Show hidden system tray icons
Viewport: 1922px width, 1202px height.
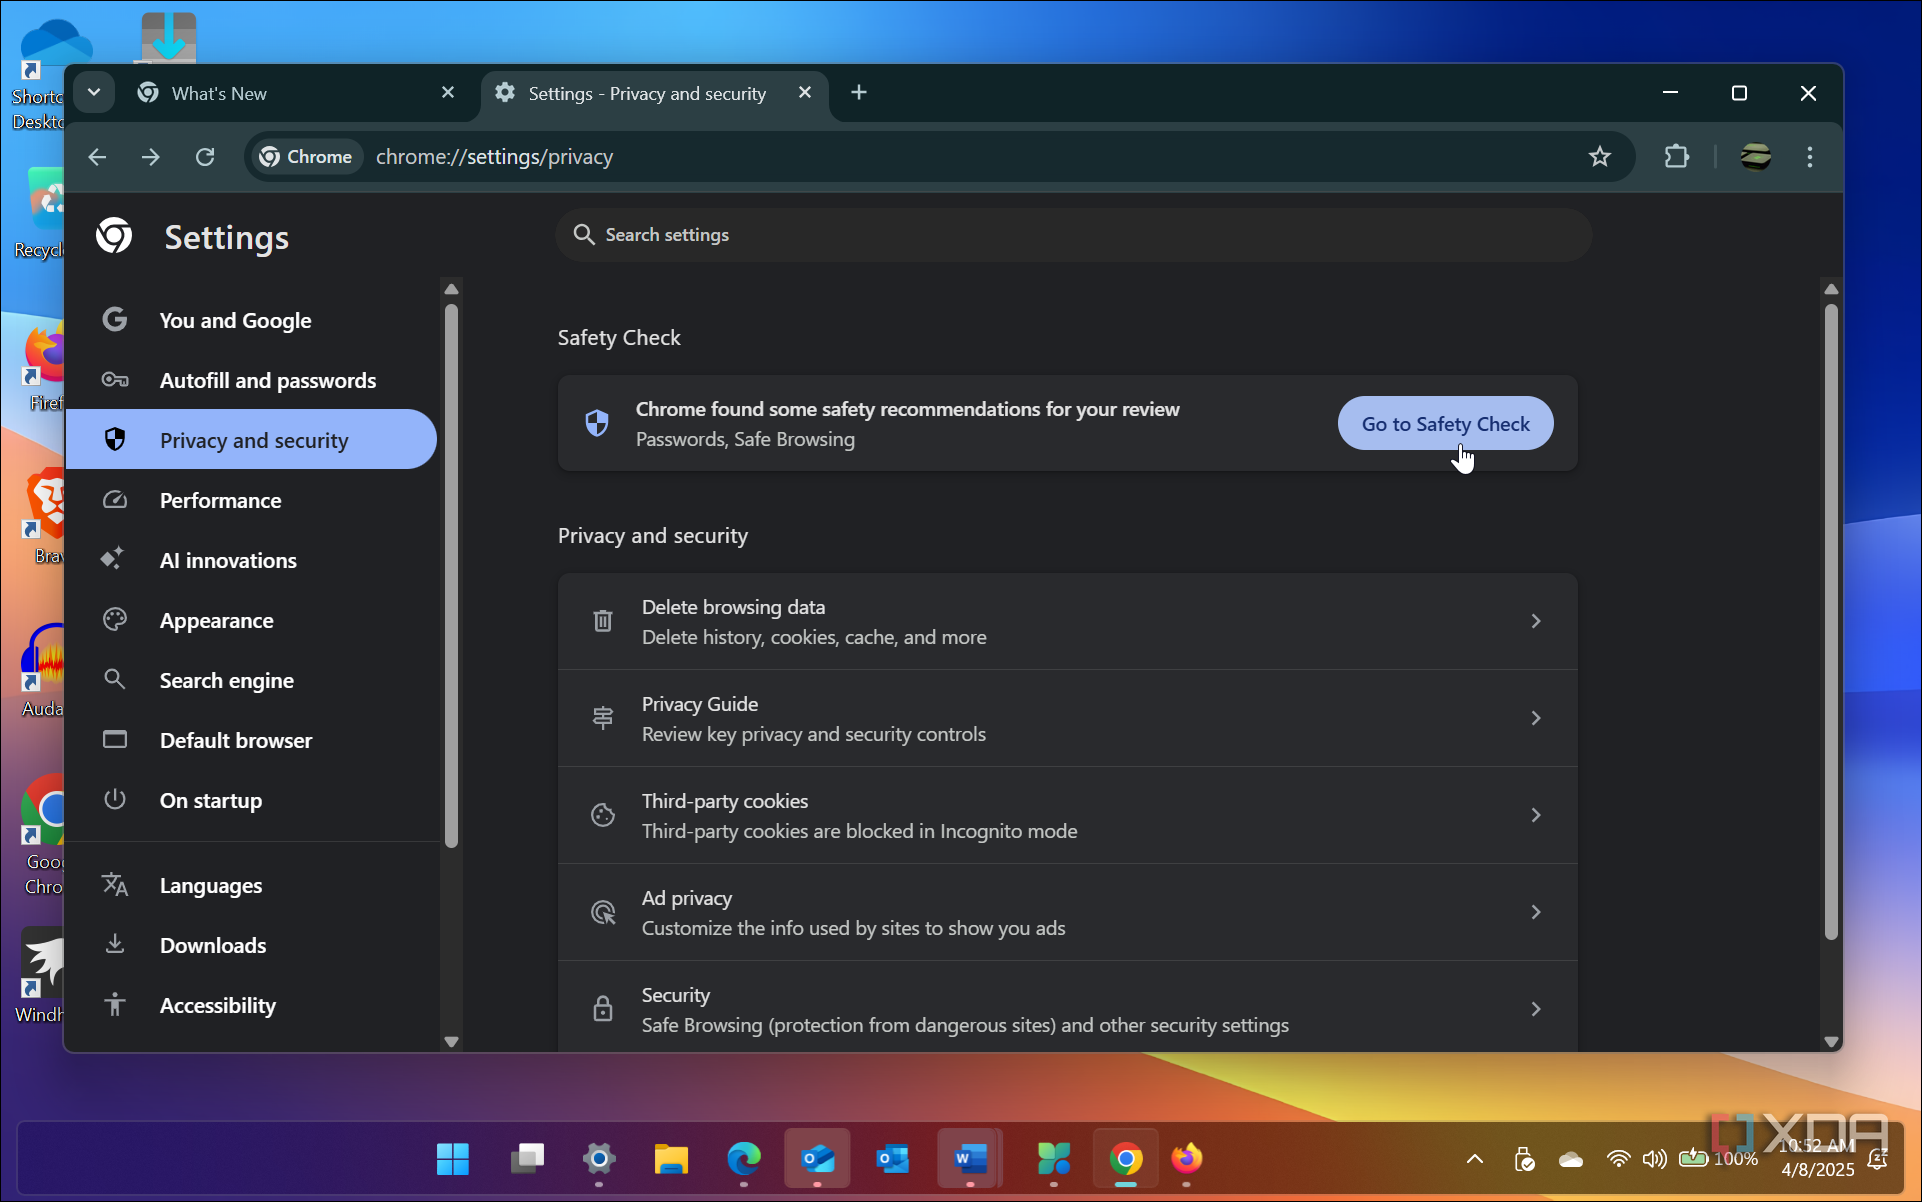coord(1474,1159)
